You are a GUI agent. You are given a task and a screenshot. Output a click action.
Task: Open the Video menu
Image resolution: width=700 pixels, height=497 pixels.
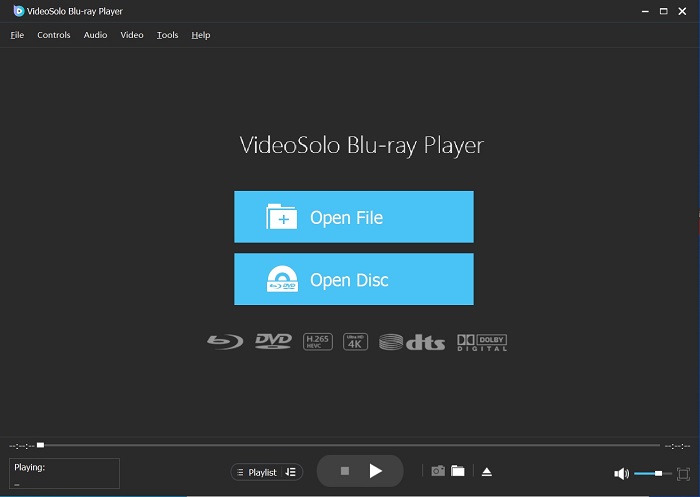click(132, 35)
